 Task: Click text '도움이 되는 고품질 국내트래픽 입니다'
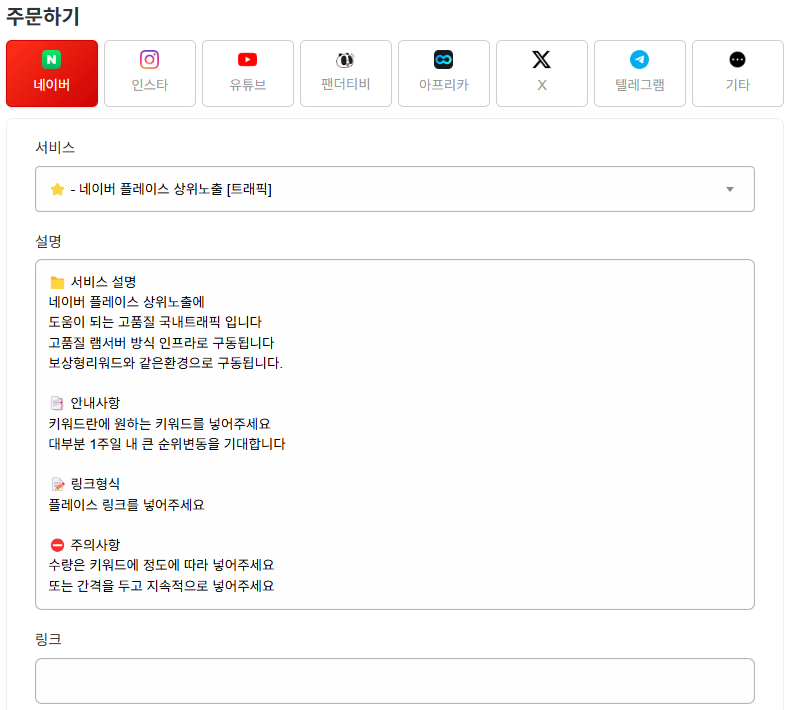pyautogui.click(x=155, y=322)
